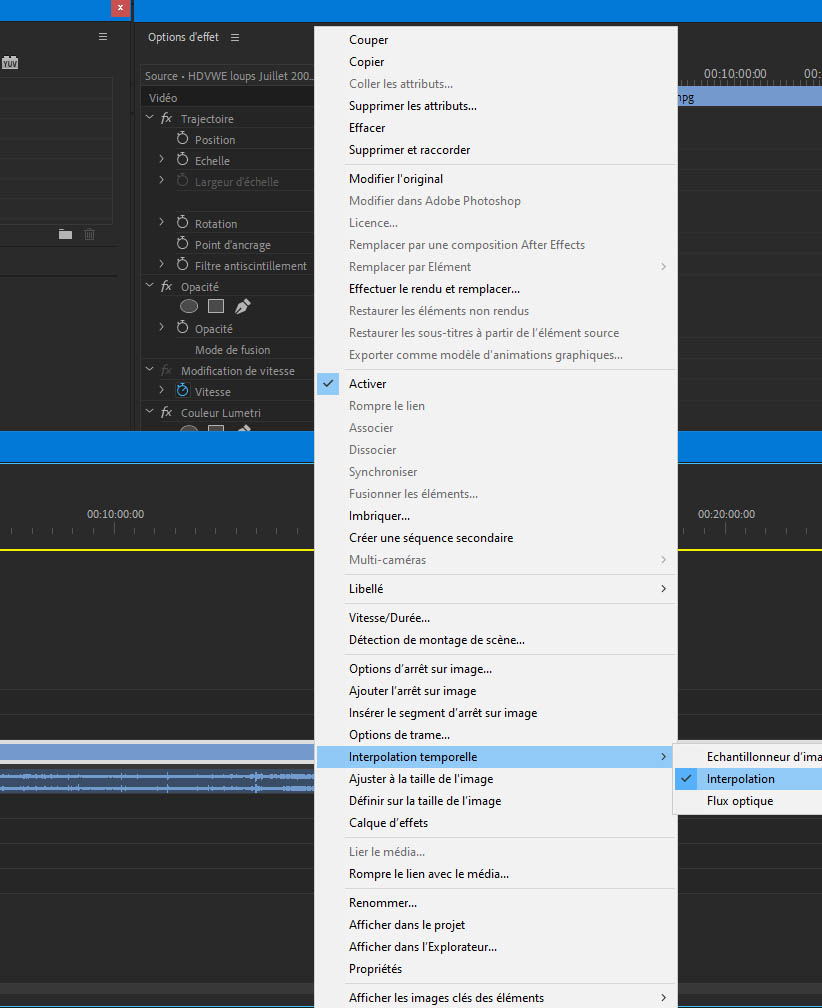This screenshot has height=1008, width=822.
Task: Choose Rompre le lien avec le média...
Action: pos(496,874)
